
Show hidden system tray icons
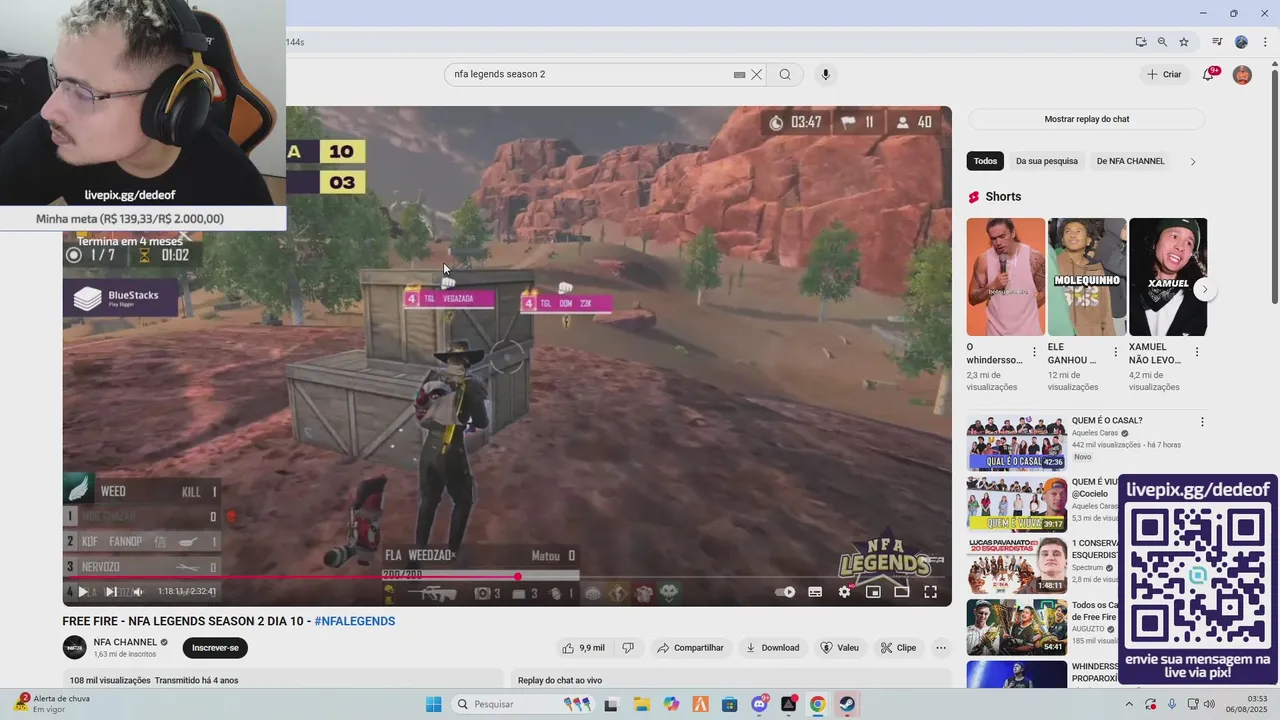1131,704
